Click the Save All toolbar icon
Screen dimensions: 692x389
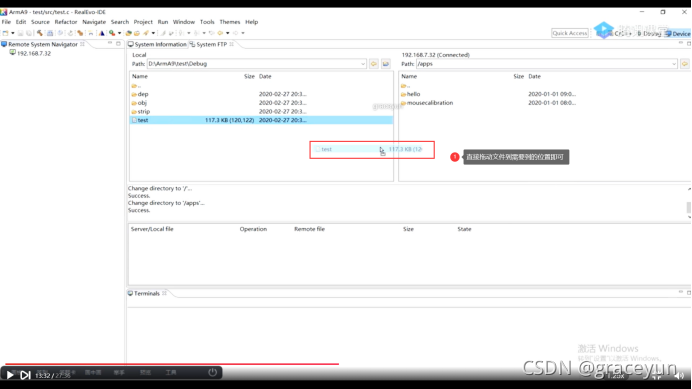(29, 33)
